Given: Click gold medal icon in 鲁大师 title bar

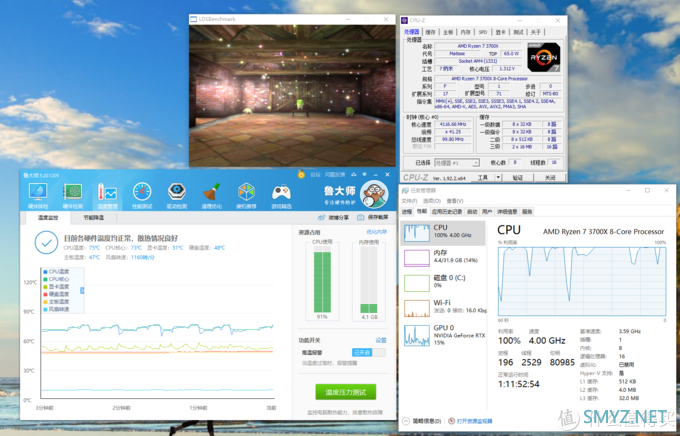Looking at the screenshot, I should (x=301, y=174).
